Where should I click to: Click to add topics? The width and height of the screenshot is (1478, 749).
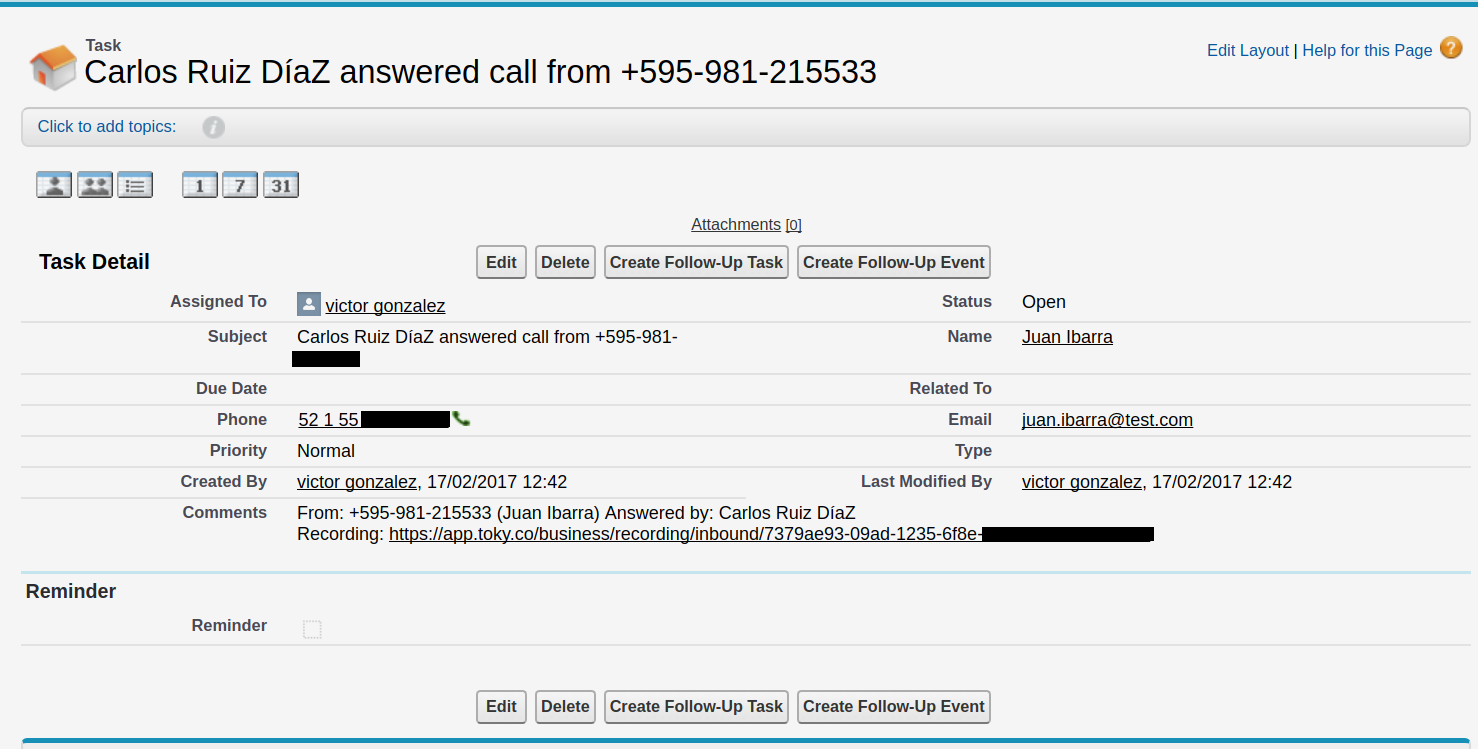(107, 127)
